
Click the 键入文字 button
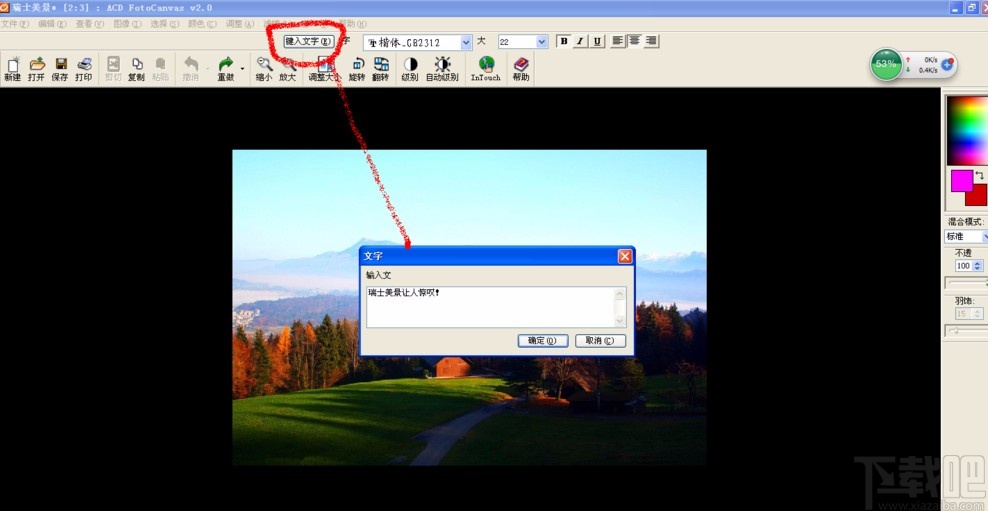pyautogui.click(x=308, y=41)
